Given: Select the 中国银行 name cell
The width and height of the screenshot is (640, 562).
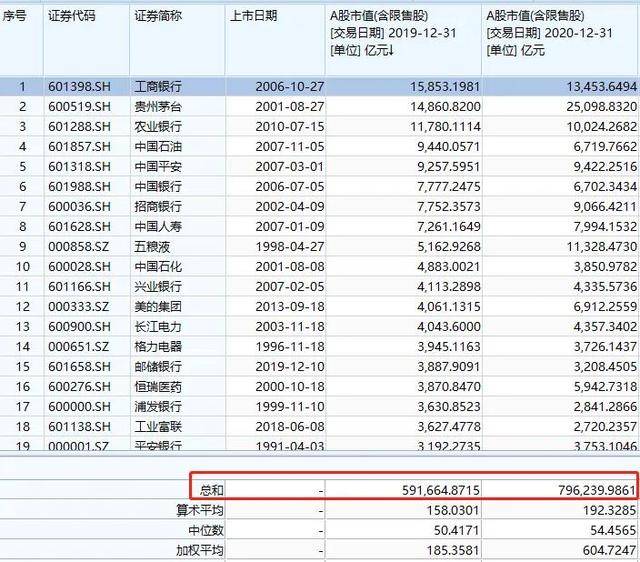Looking at the screenshot, I should point(158,187).
